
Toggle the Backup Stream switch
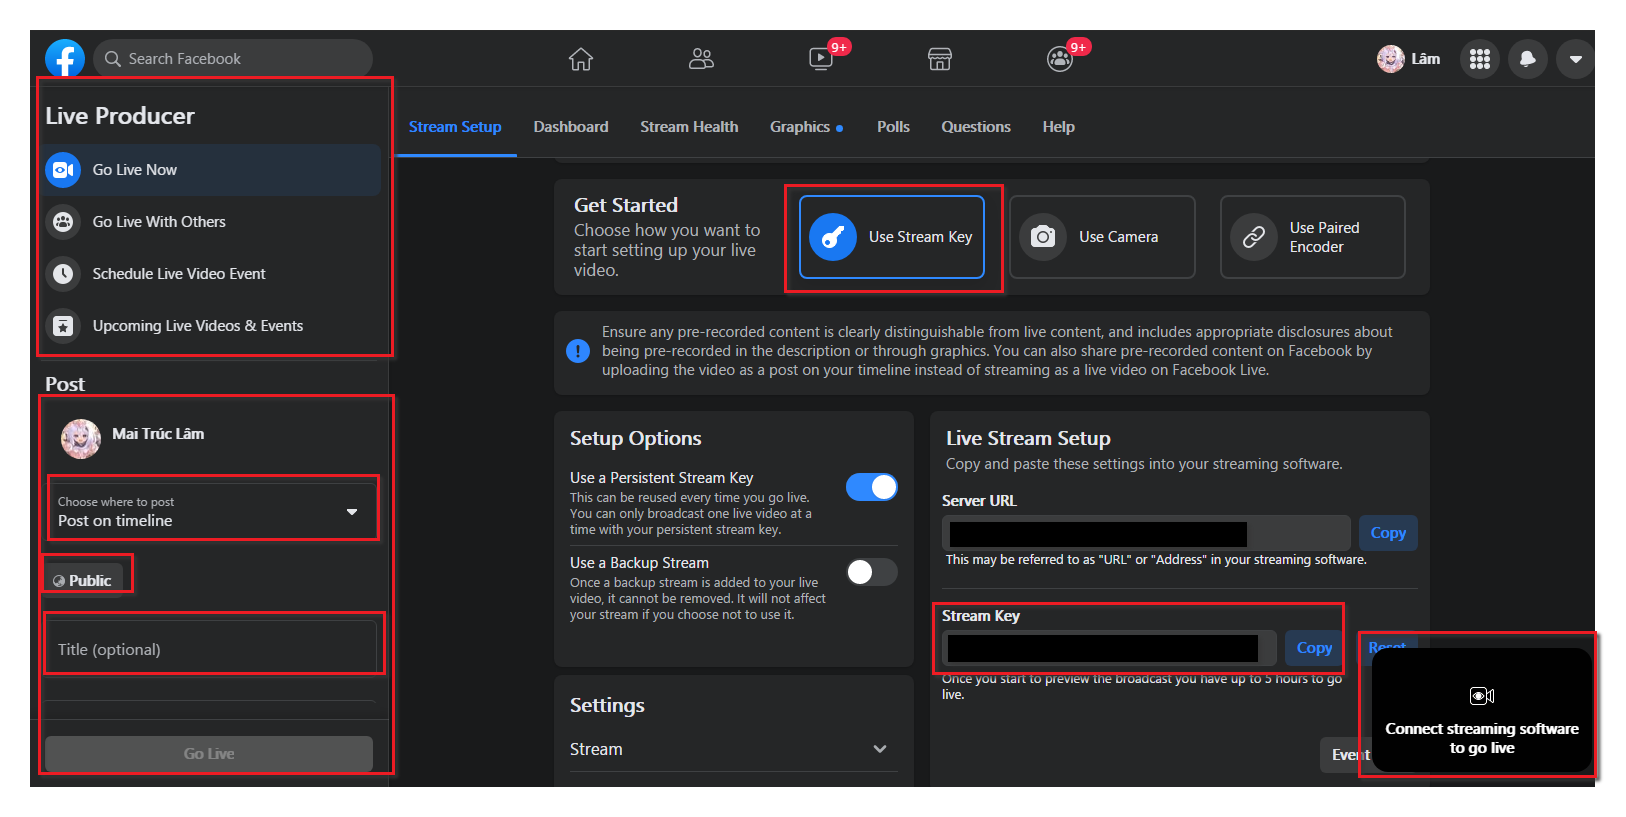pos(872,572)
